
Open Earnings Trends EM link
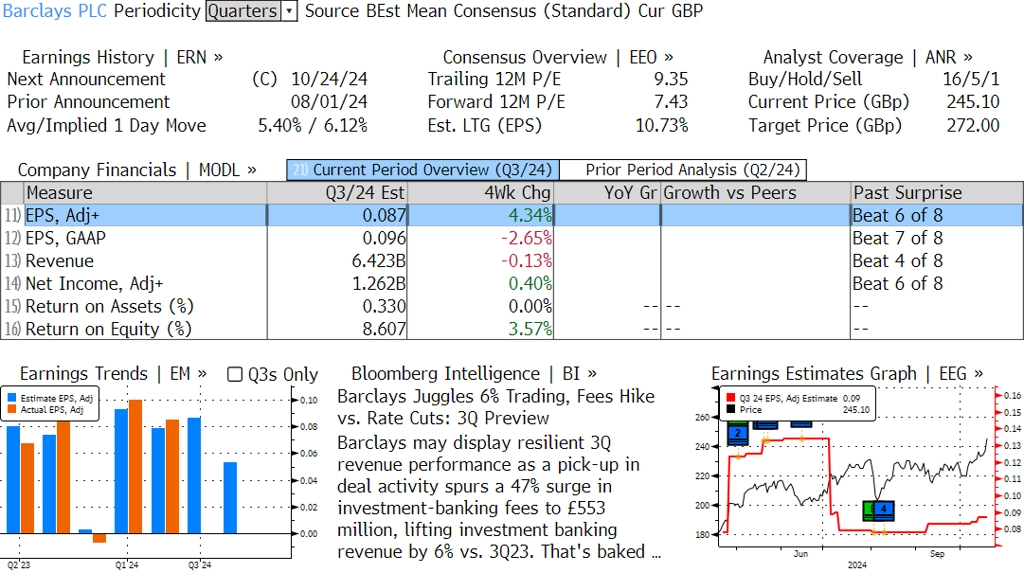point(113,374)
